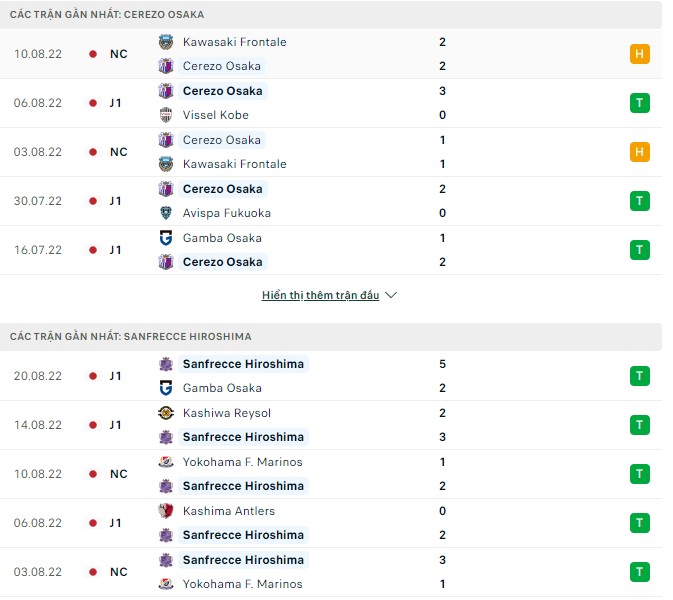Screen dimensions: 673x600
Task: Click Kawasaki Frontale logo in 10.08.22 match
Action: tap(166, 42)
